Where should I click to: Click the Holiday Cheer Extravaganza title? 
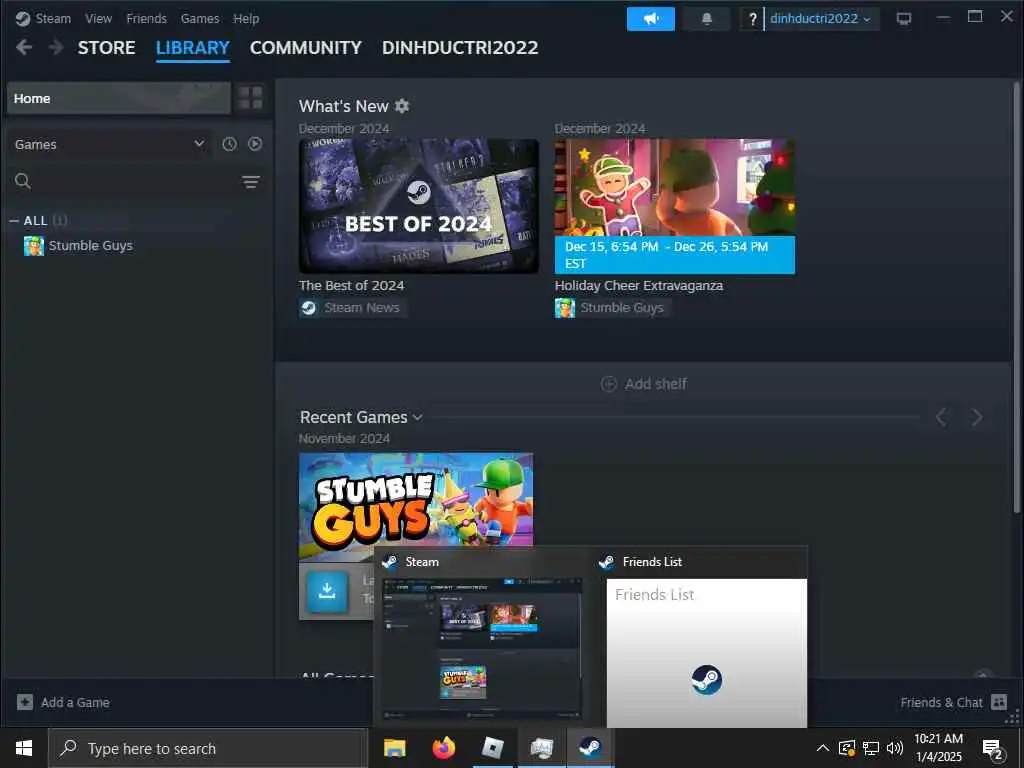(639, 285)
